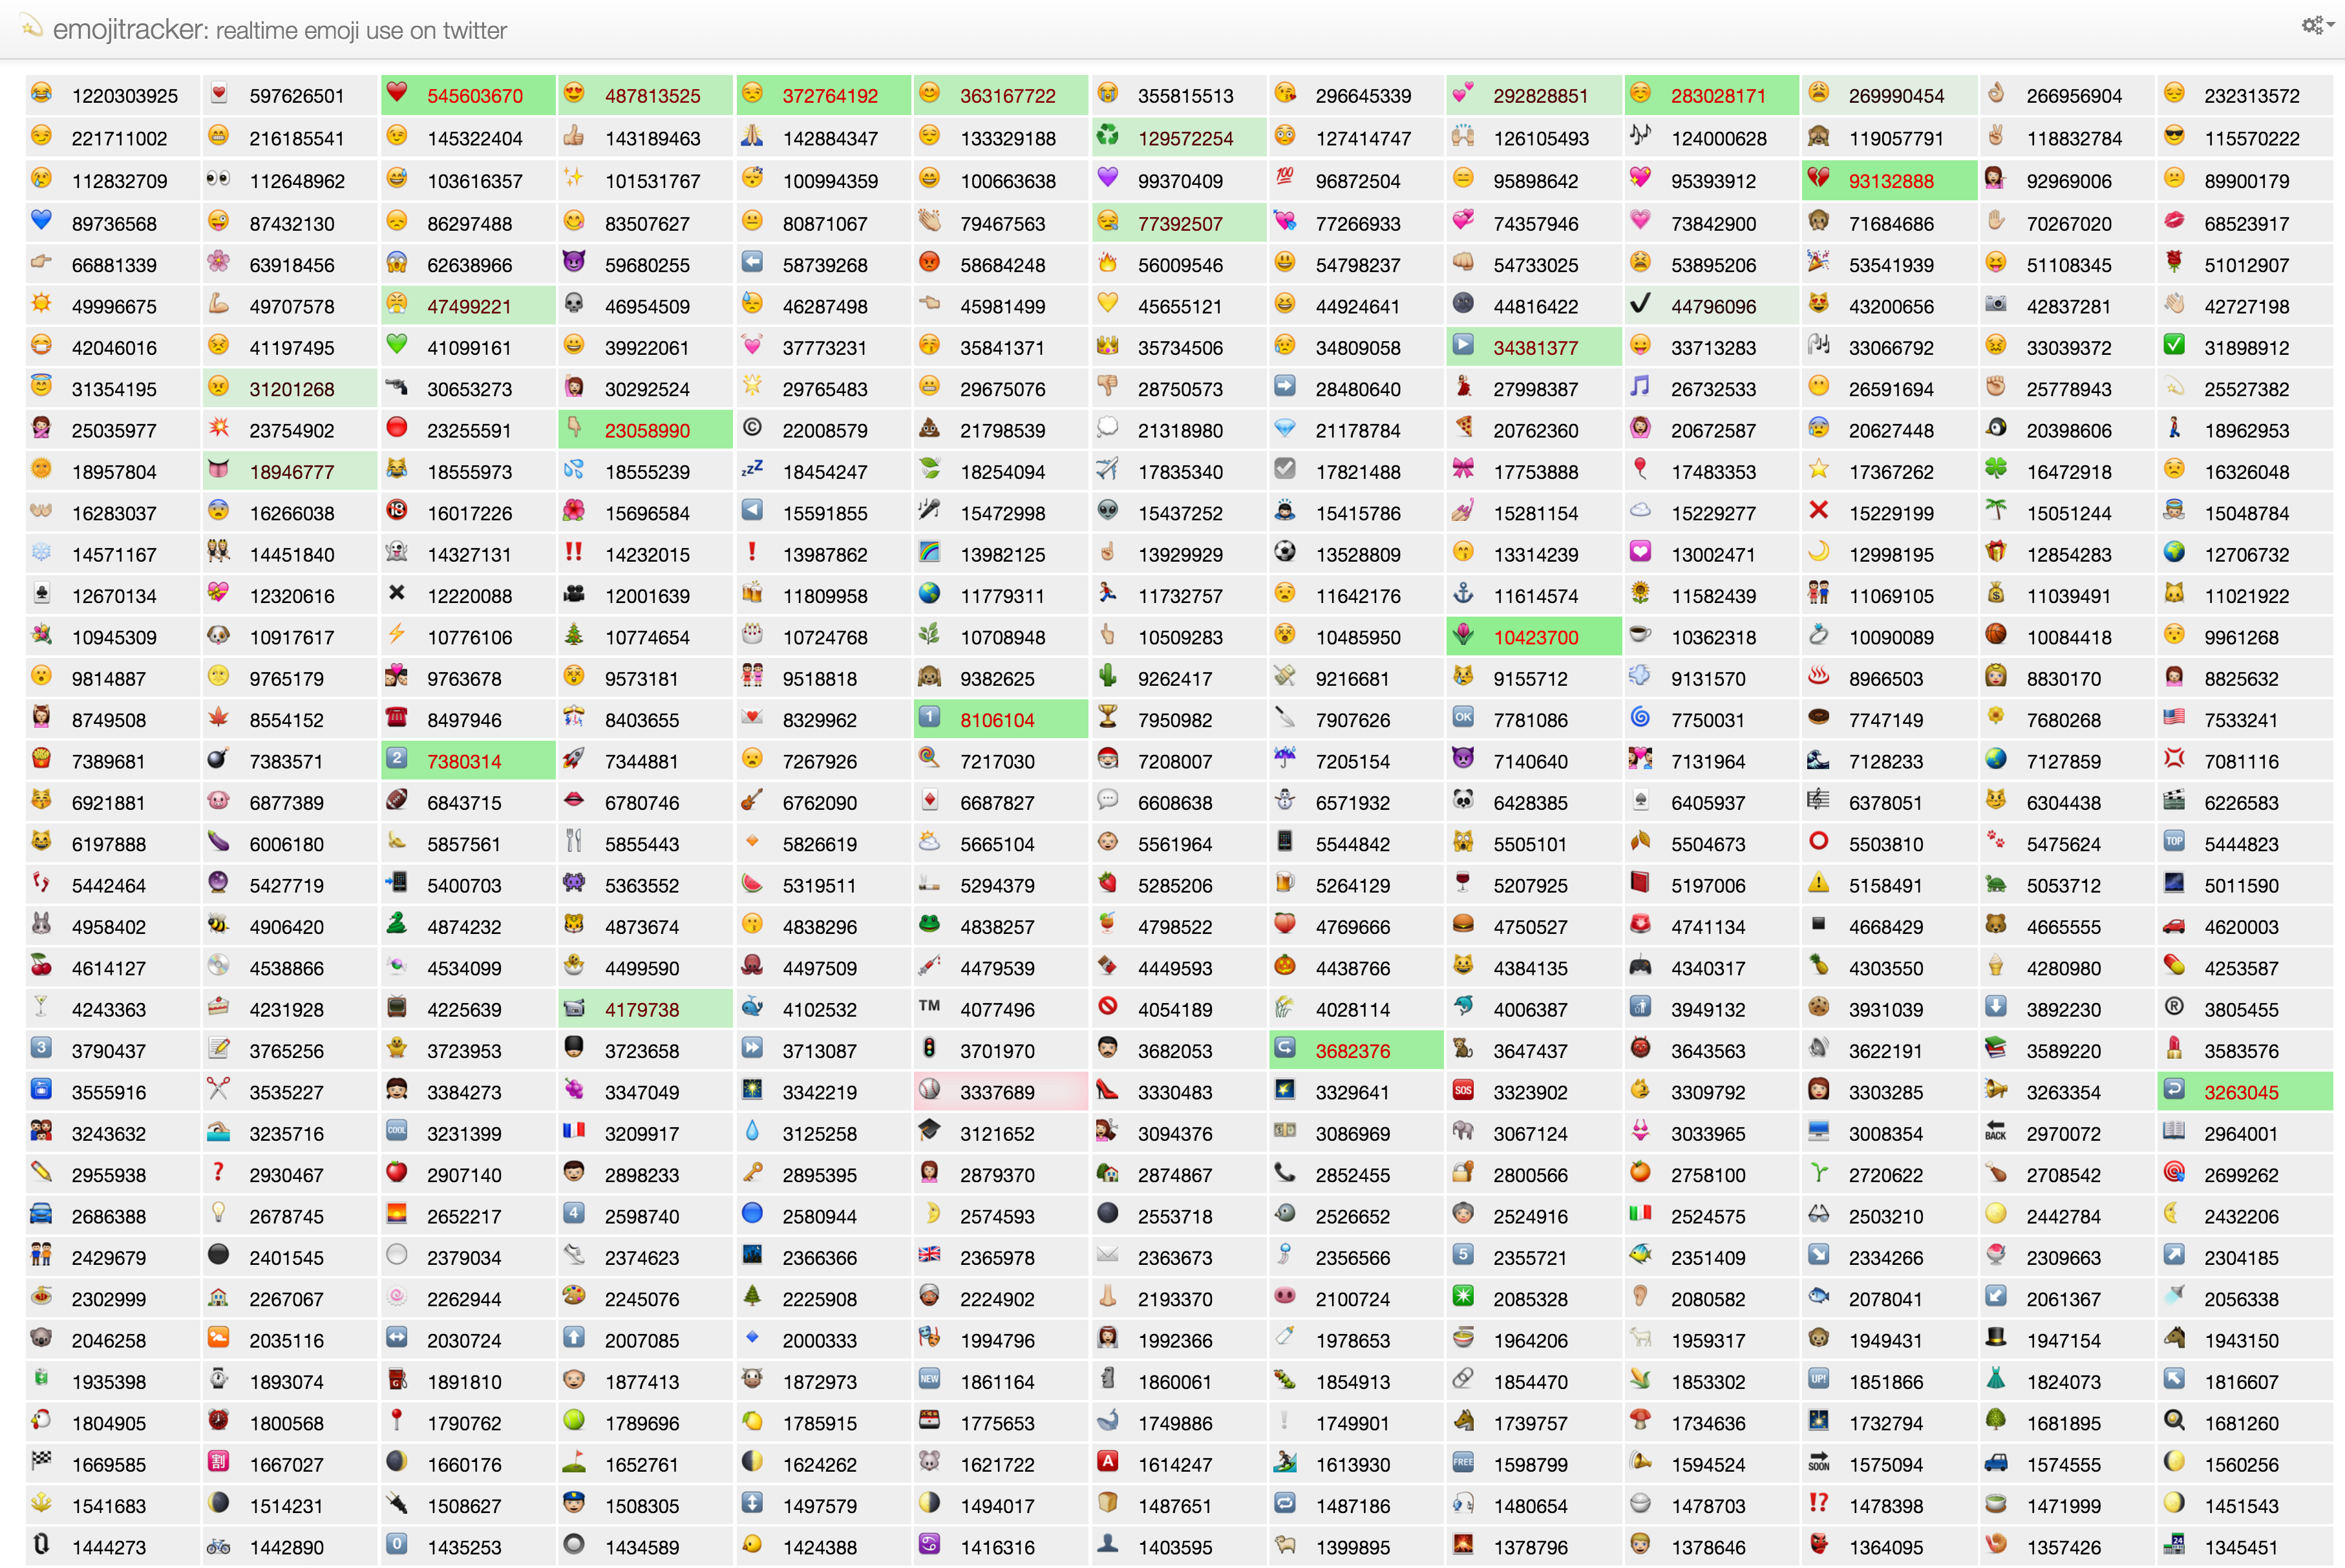Click the broken heart emoji
Image resolution: width=2345 pixels, height=1568 pixels.
1818,180
